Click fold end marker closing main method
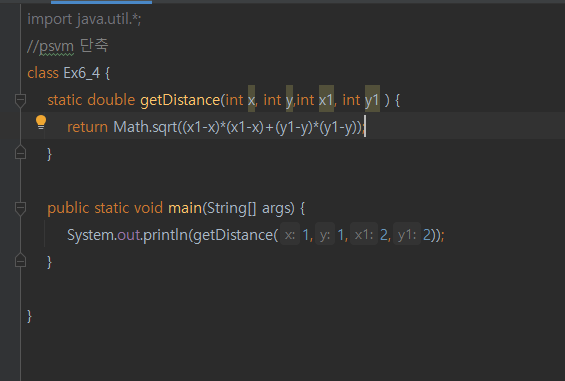565x381 pixels. coord(21,261)
